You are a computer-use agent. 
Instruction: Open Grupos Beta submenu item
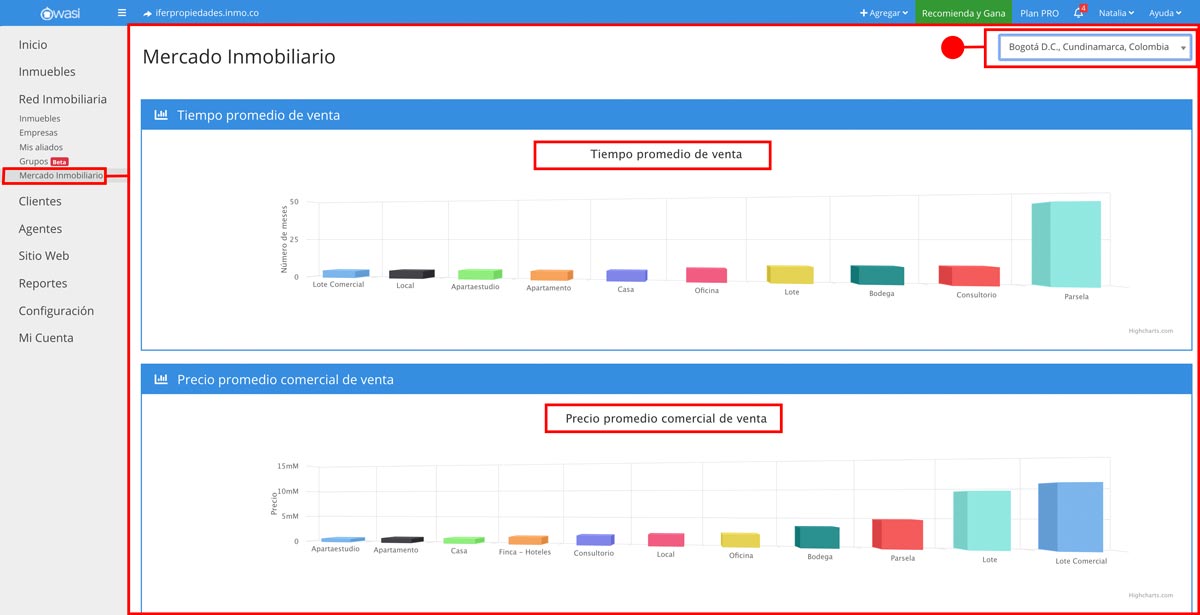34,161
